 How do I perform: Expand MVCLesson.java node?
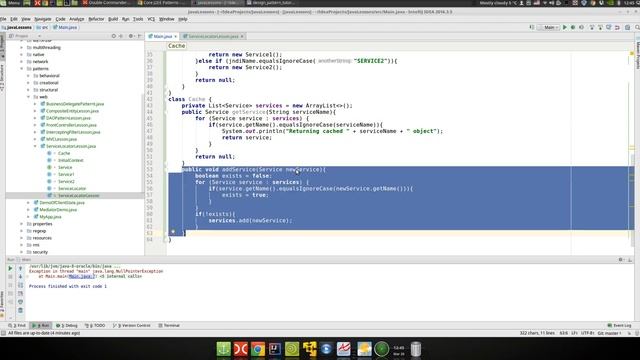click(35, 139)
